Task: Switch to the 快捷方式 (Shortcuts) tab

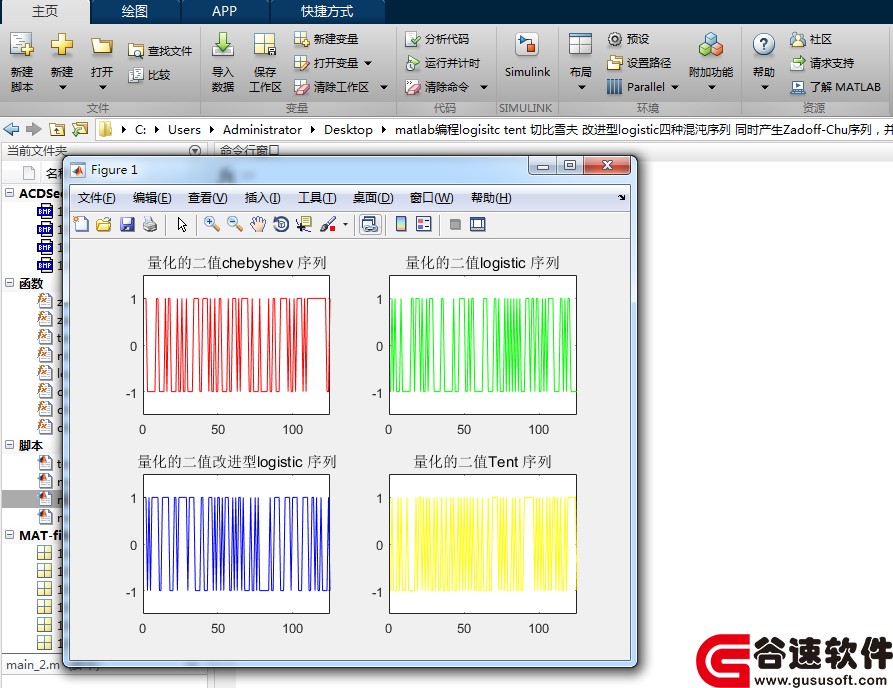Action: (327, 11)
